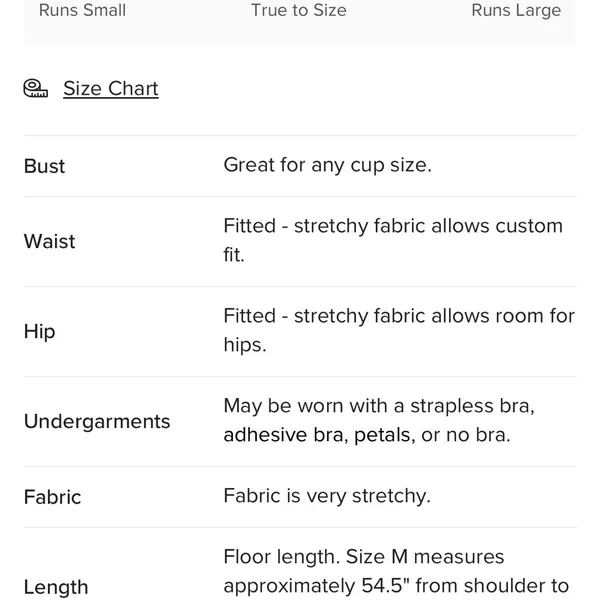600x600 pixels.
Task: Click the strapless bra undergarments description
Action: [379, 420]
